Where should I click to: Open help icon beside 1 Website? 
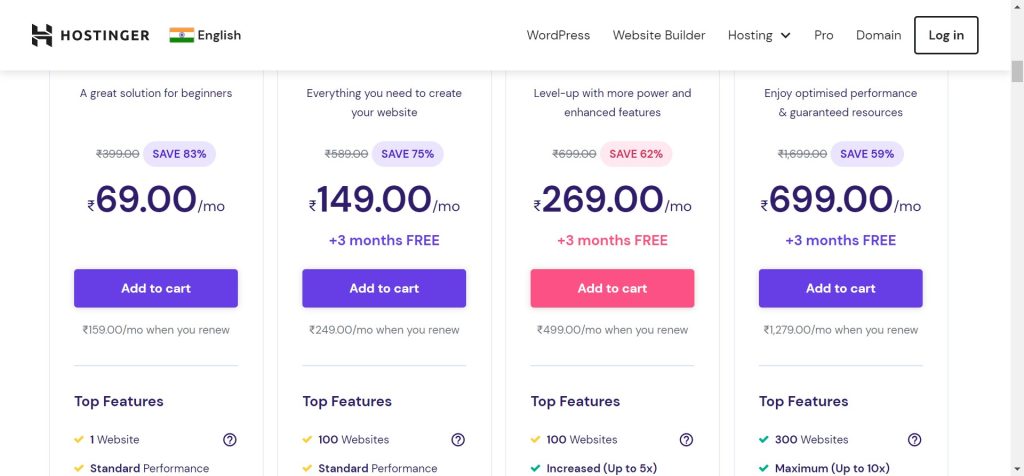coord(230,440)
